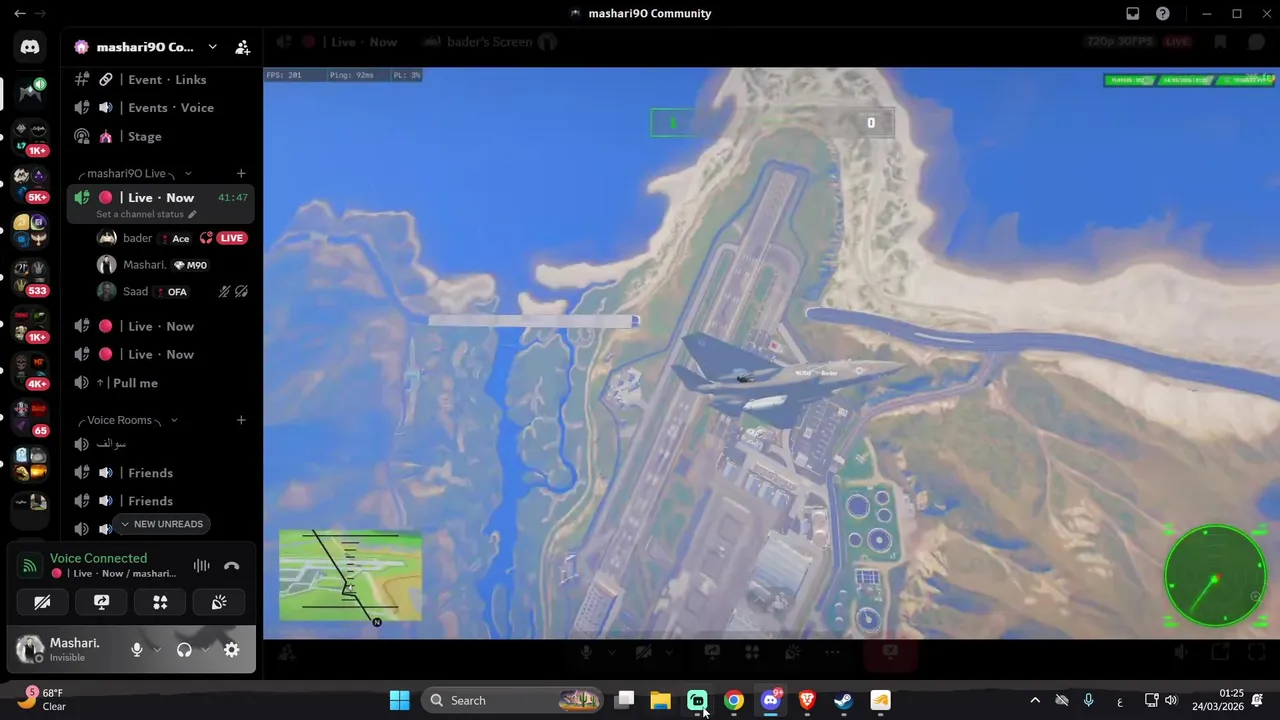
Task: Click the pencil next to Set a channel status
Action: [192, 214]
